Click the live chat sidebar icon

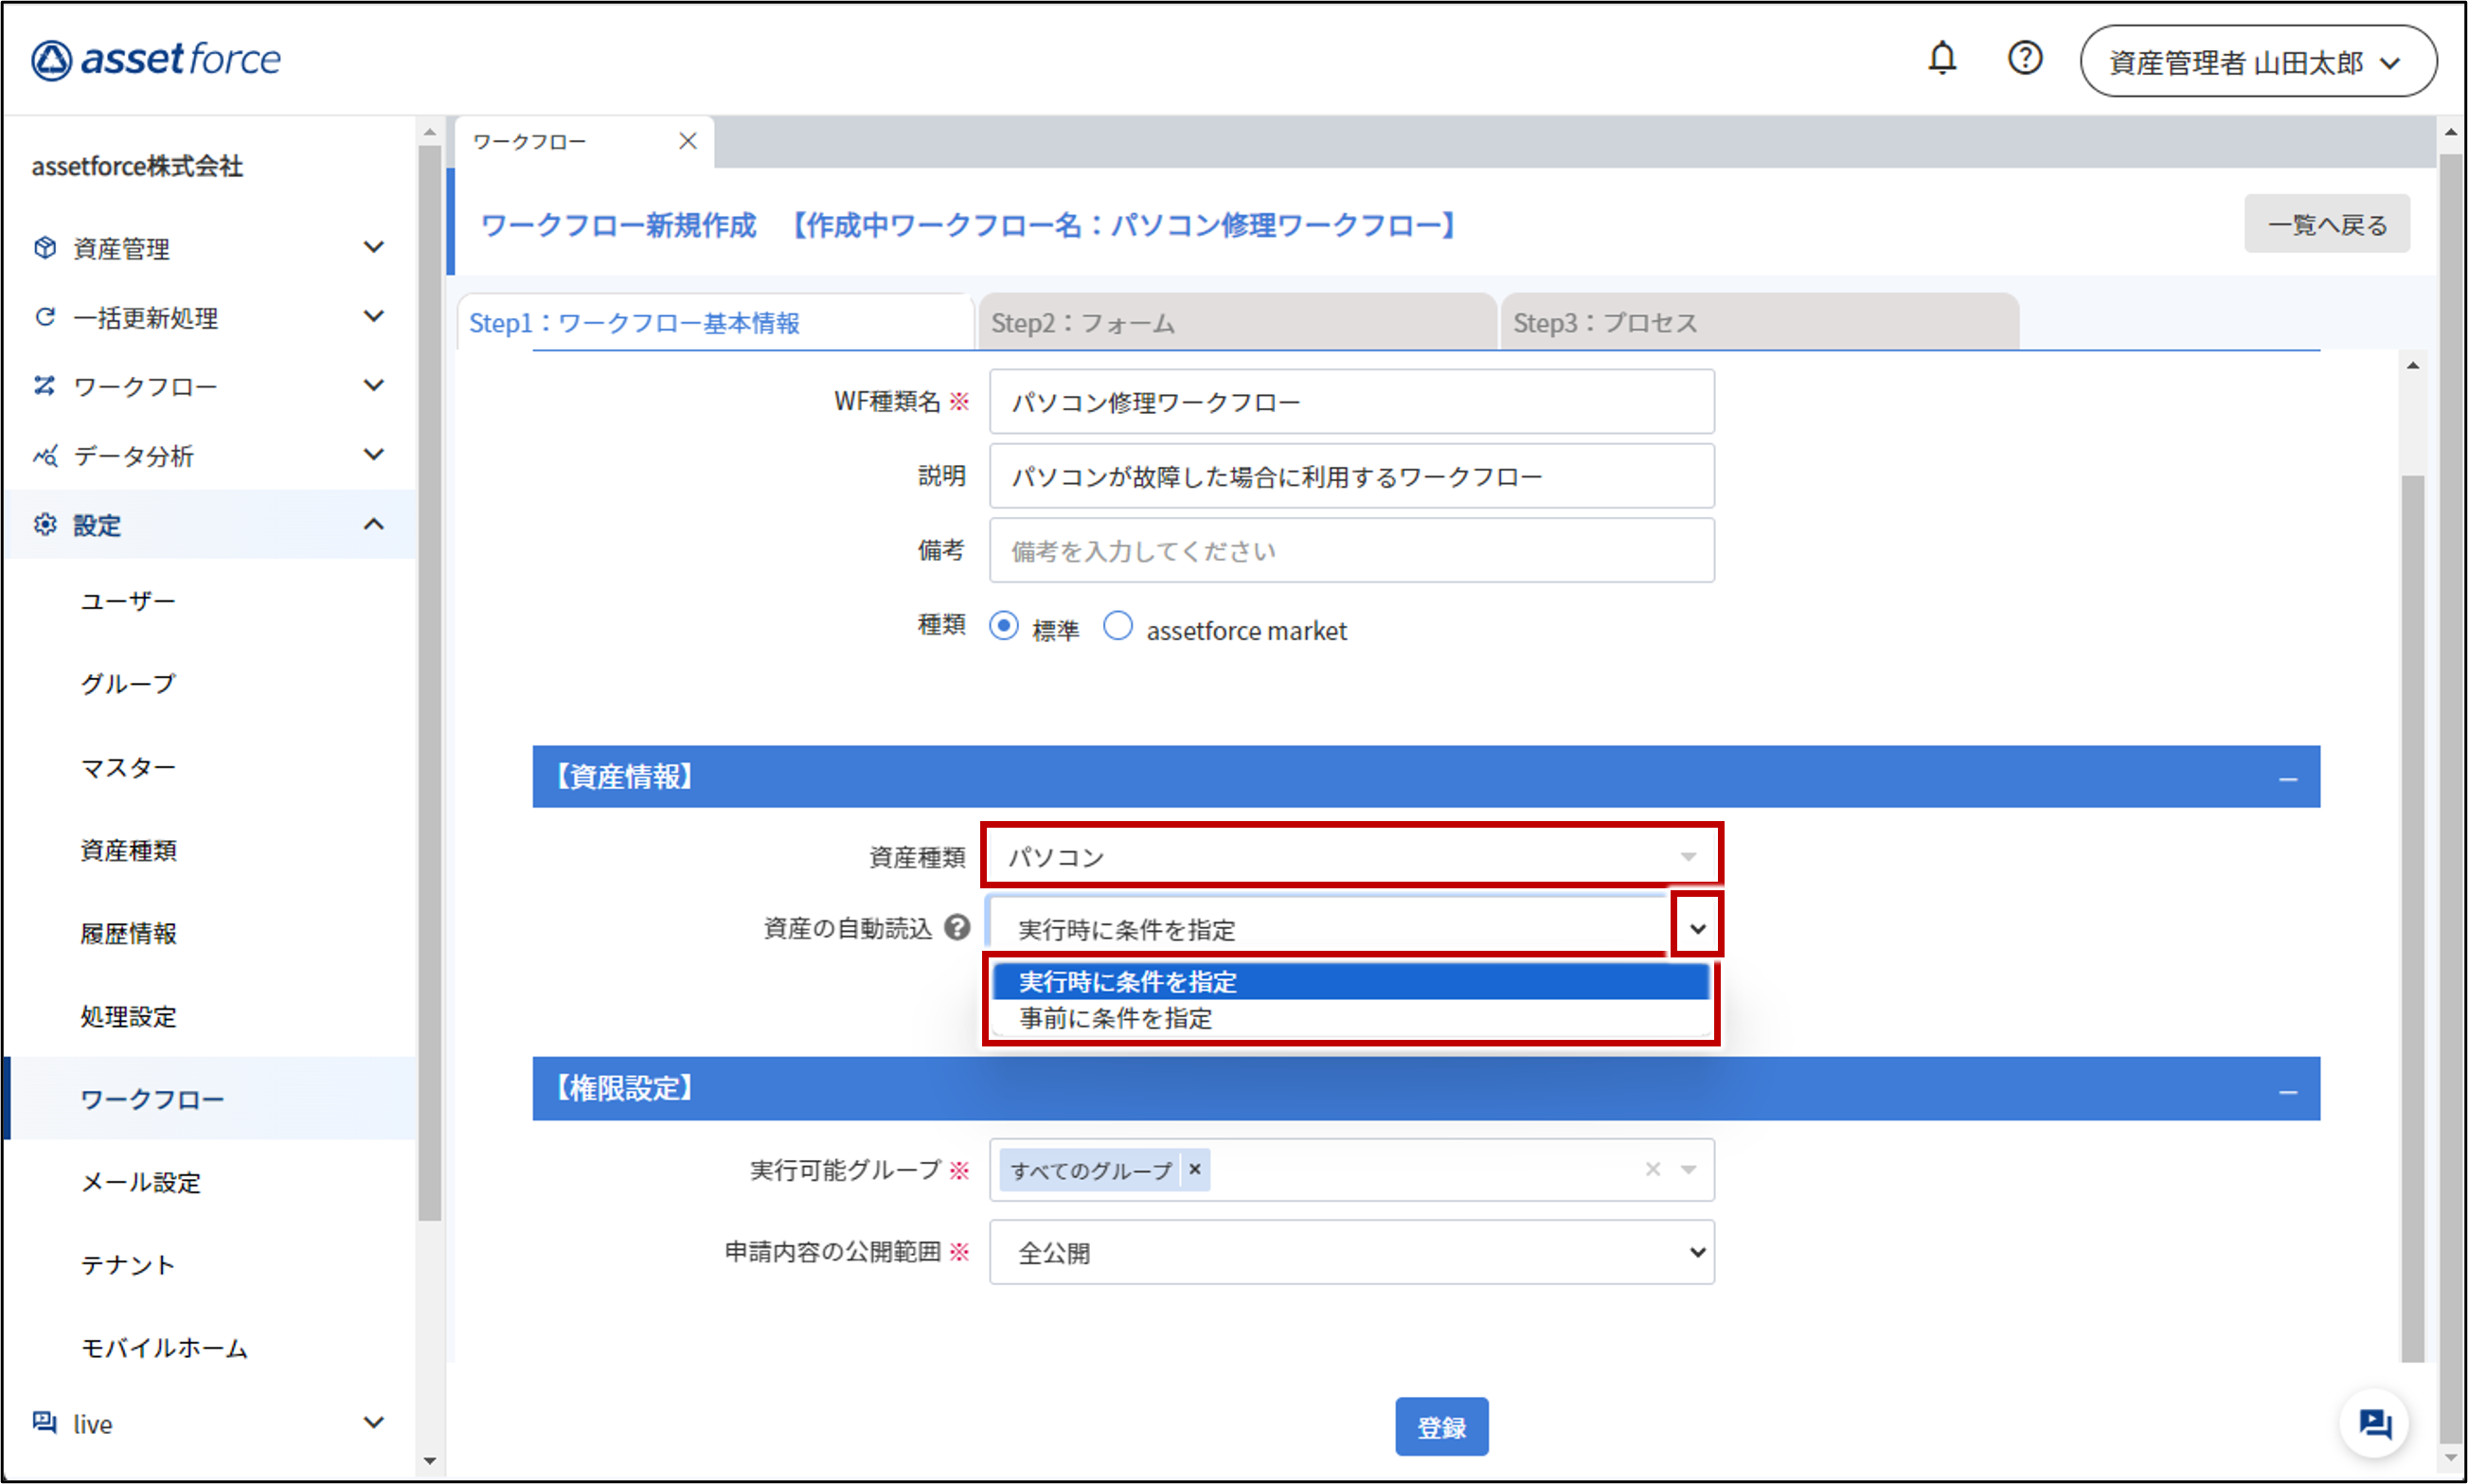(45, 1422)
